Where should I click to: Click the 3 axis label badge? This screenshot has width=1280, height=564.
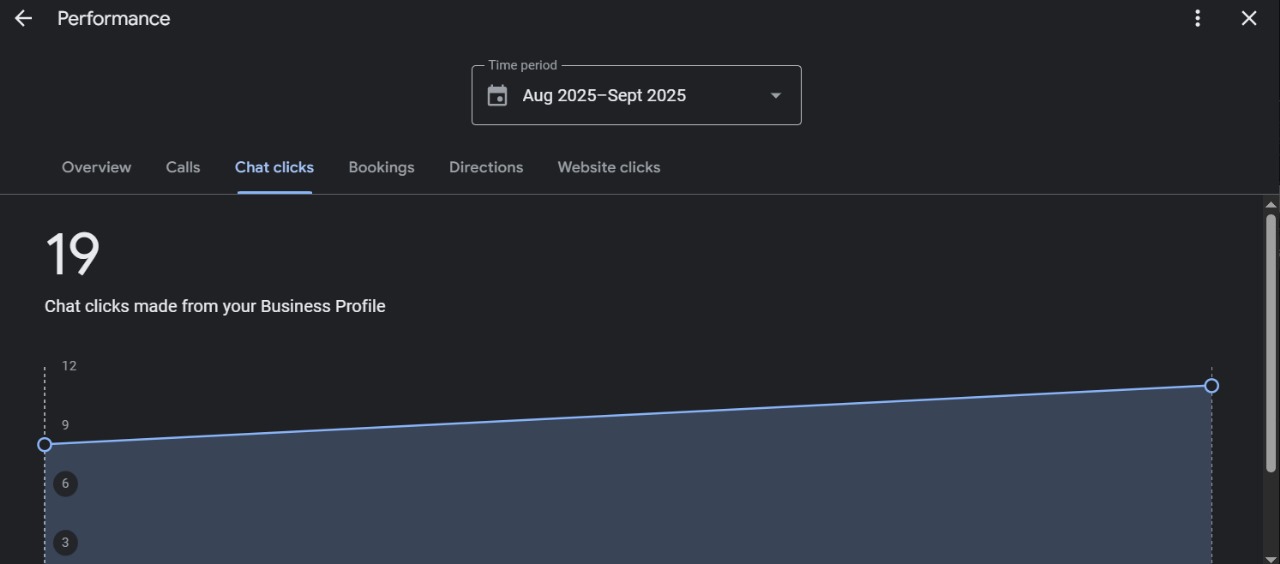click(x=65, y=543)
